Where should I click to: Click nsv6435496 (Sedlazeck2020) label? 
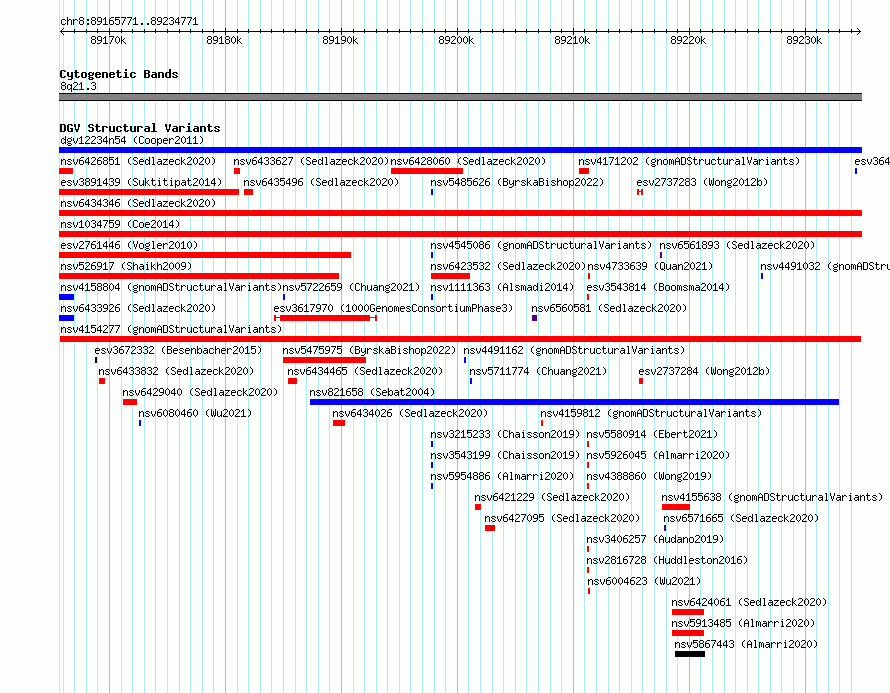coord(321,182)
